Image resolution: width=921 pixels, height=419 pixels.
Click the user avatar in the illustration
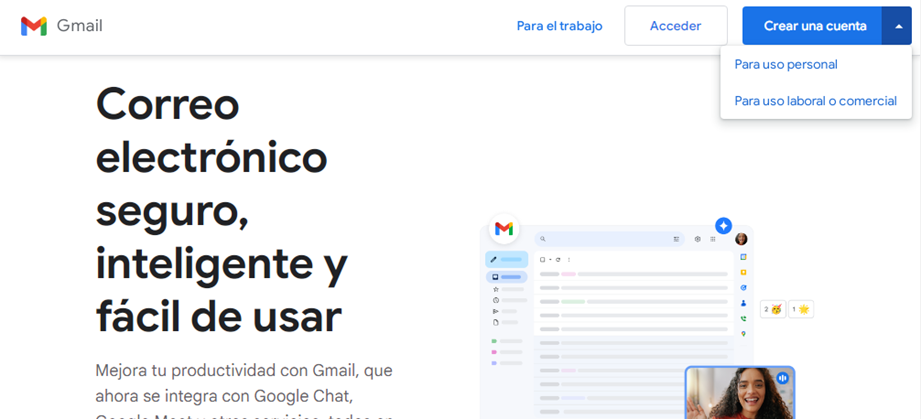pos(741,239)
